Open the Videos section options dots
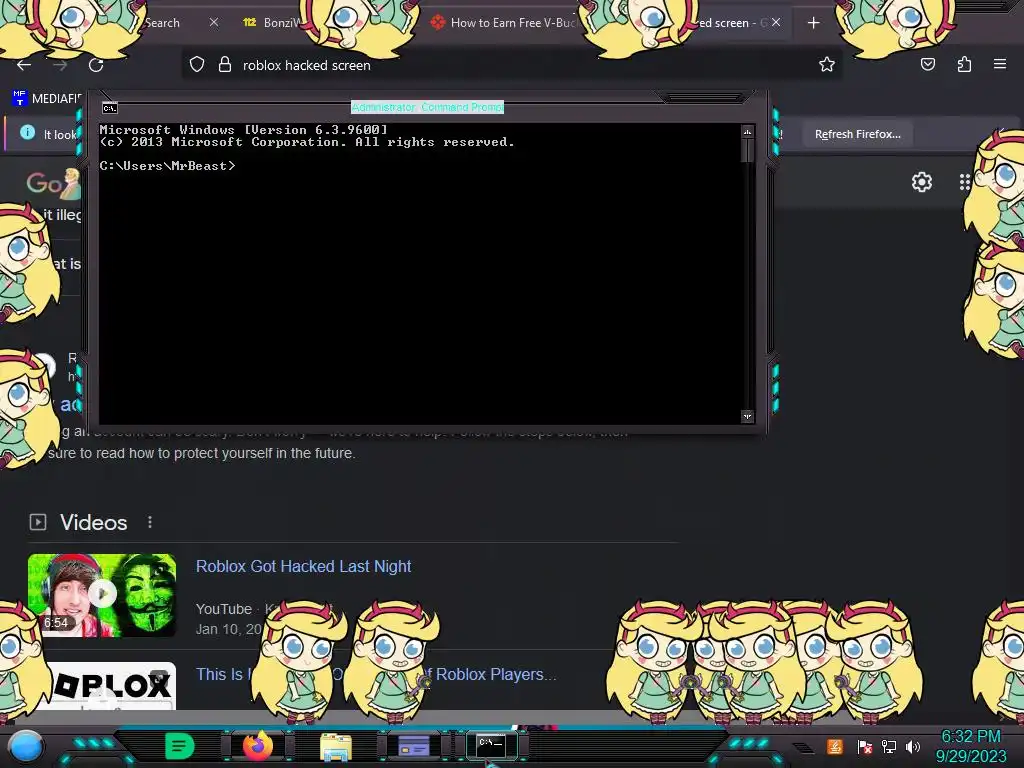The height and width of the screenshot is (768, 1024). tap(150, 522)
